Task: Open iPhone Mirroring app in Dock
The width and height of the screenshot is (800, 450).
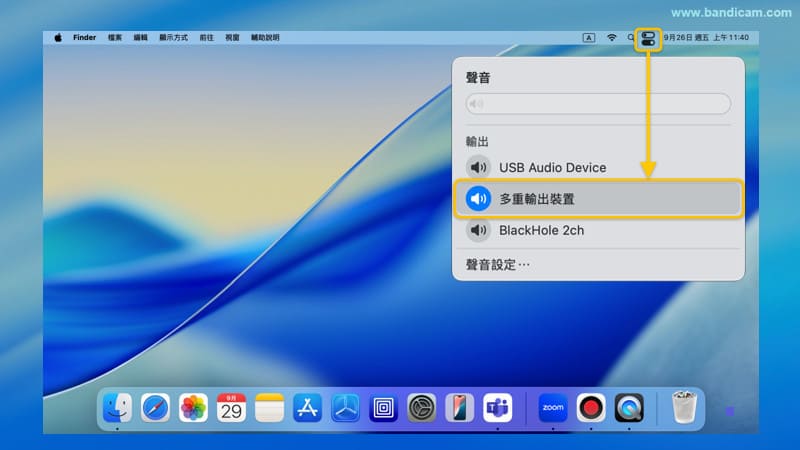Action: pyautogui.click(x=459, y=408)
